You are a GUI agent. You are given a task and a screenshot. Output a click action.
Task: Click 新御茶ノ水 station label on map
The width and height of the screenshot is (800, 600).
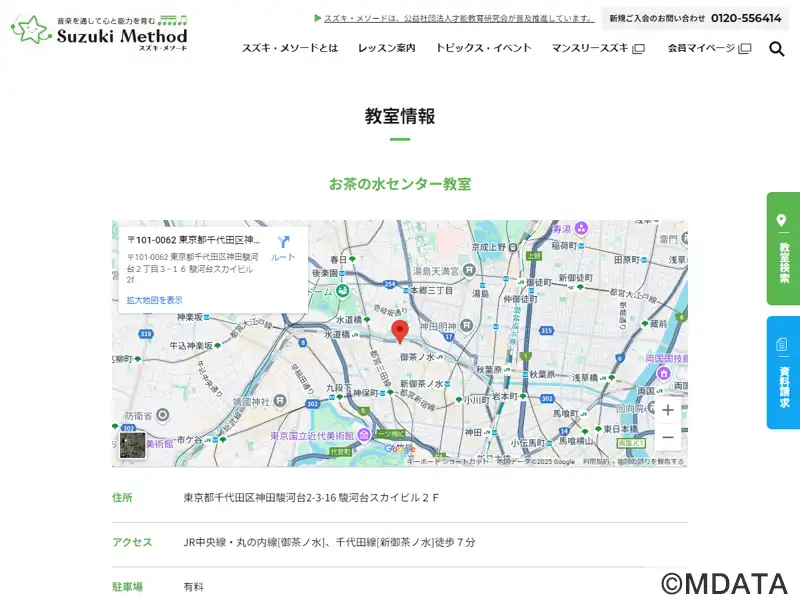click(x=421, y=384)
